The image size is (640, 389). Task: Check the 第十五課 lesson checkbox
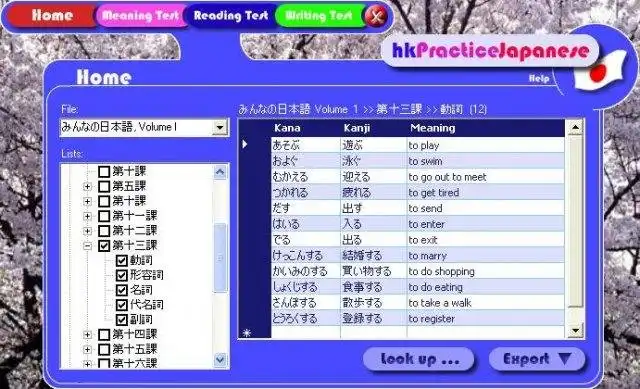point(104,349)
